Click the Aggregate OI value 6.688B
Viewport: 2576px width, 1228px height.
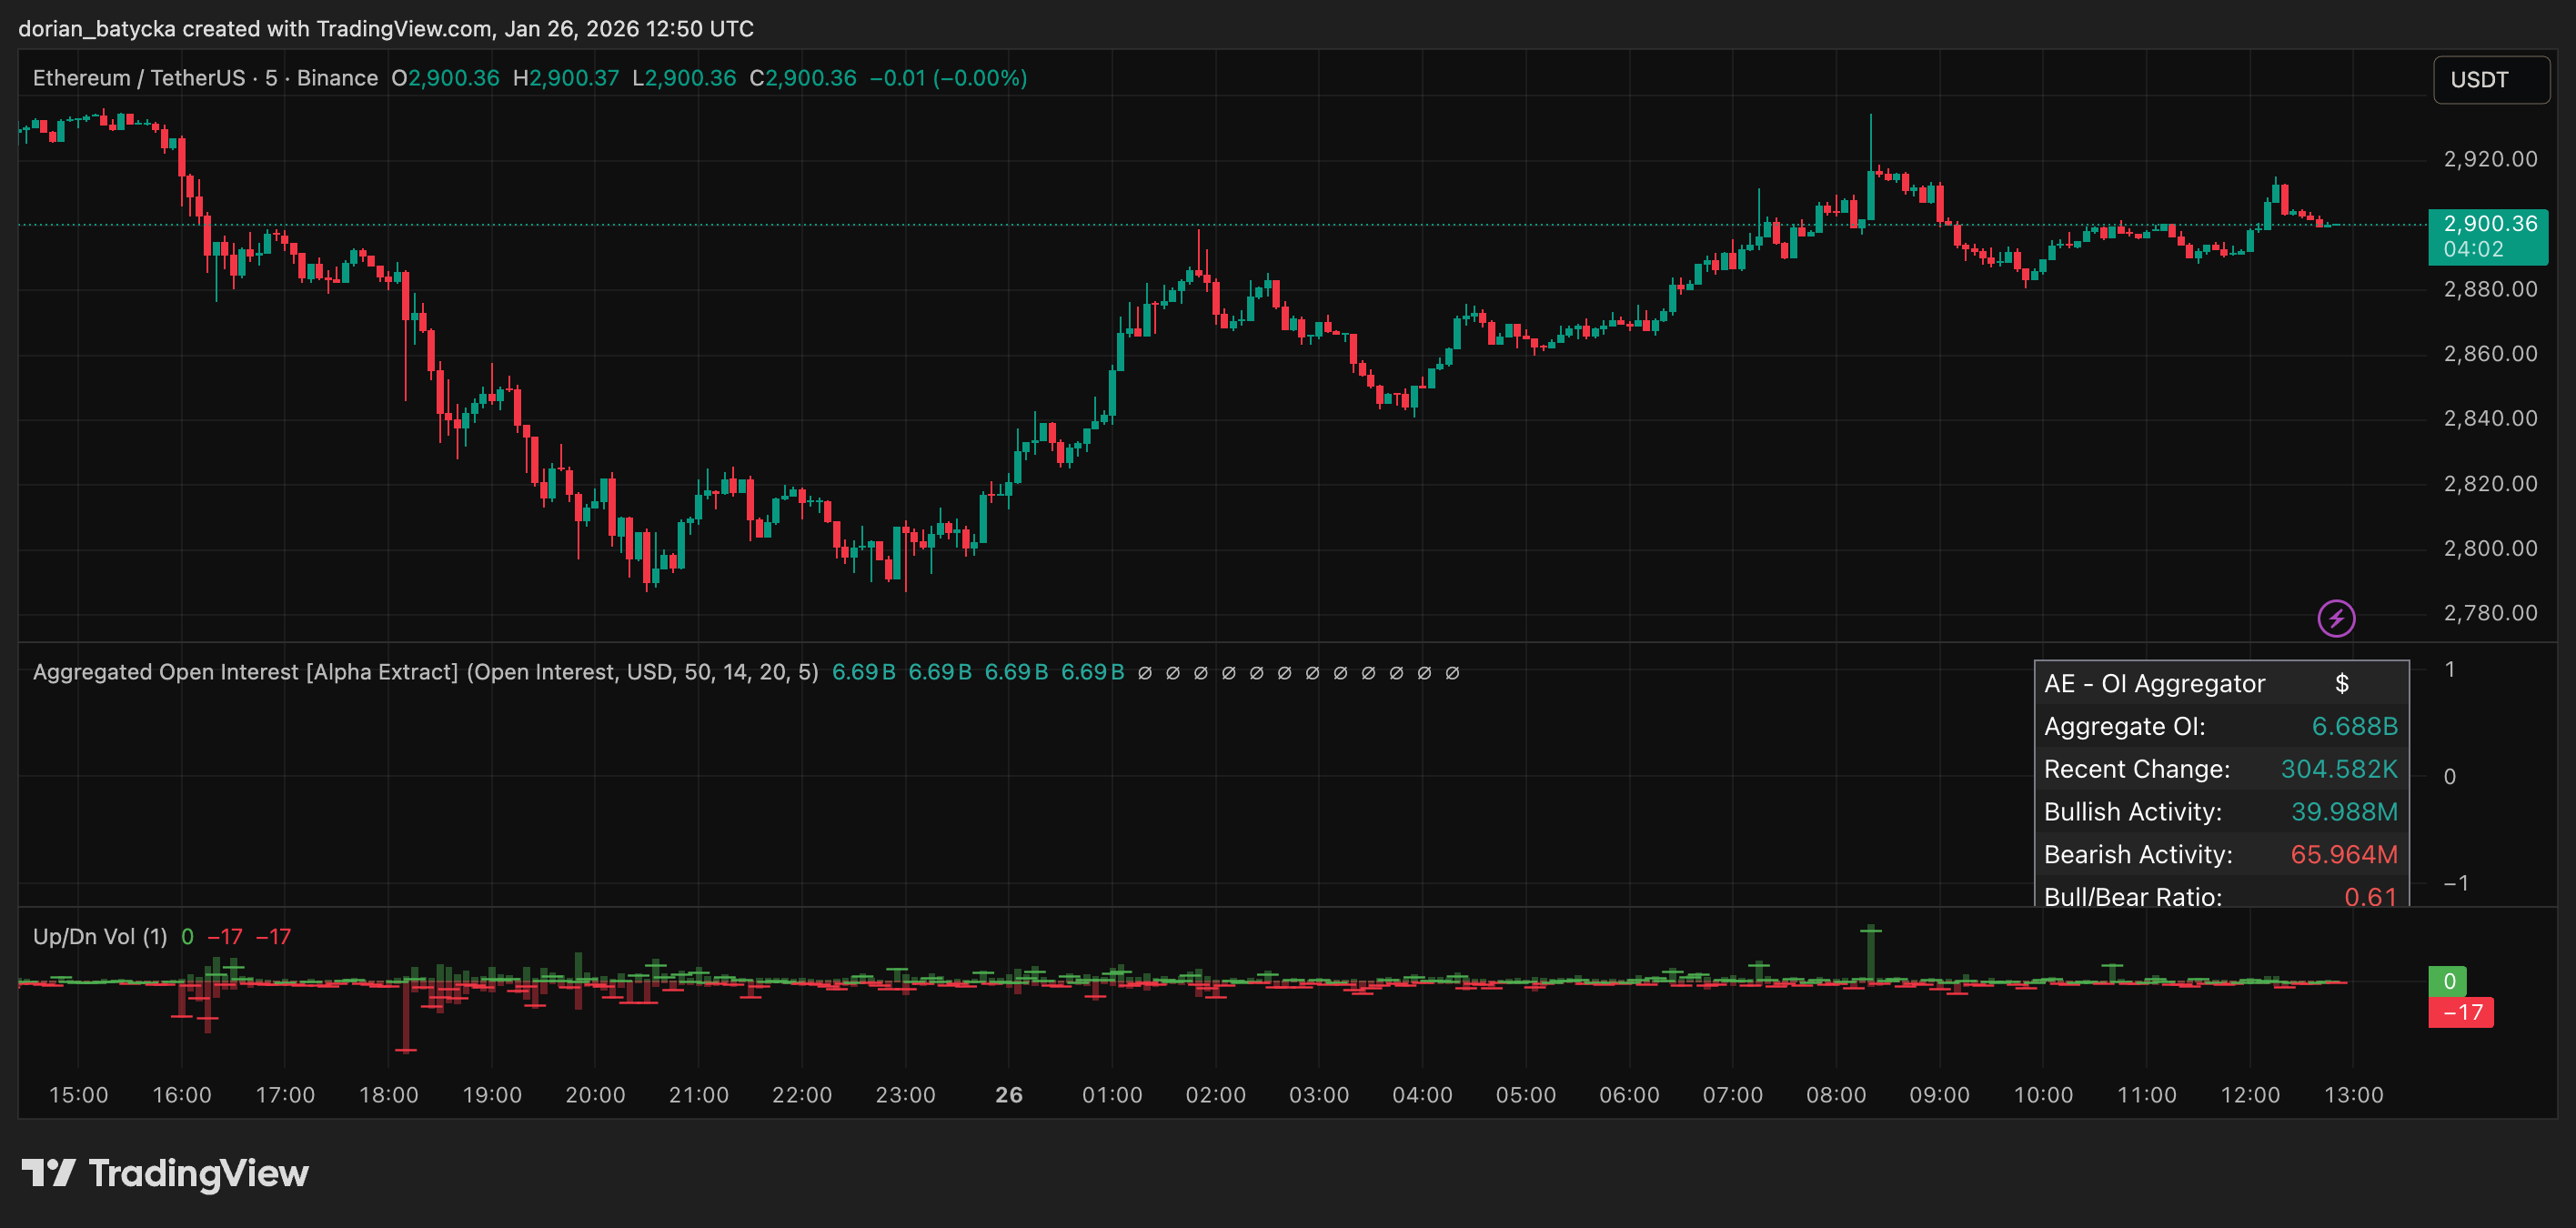click(2354, 726)
